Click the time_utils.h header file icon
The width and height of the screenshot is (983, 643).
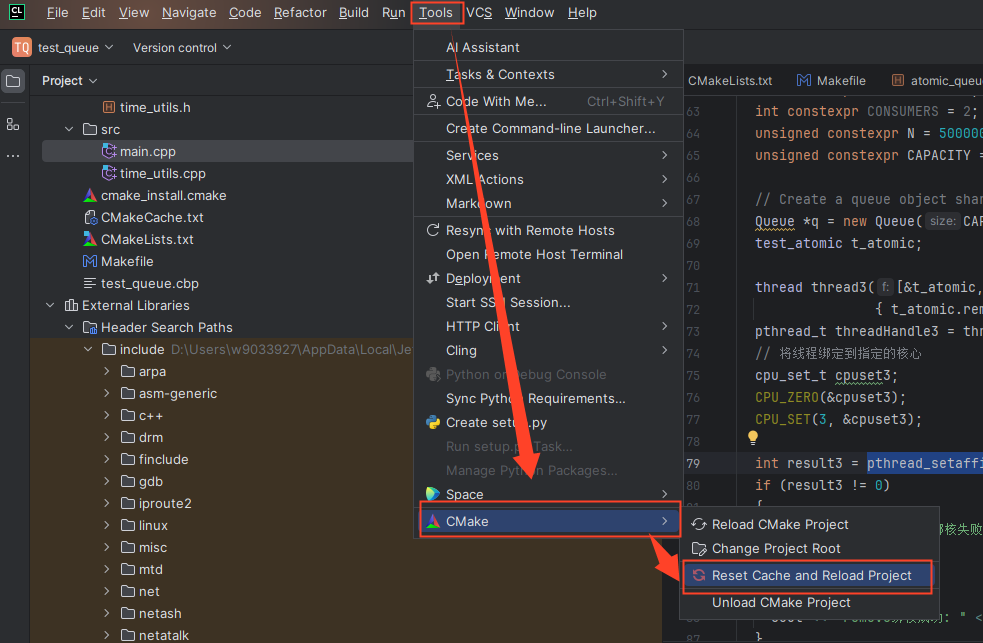[x=108, y=107]
